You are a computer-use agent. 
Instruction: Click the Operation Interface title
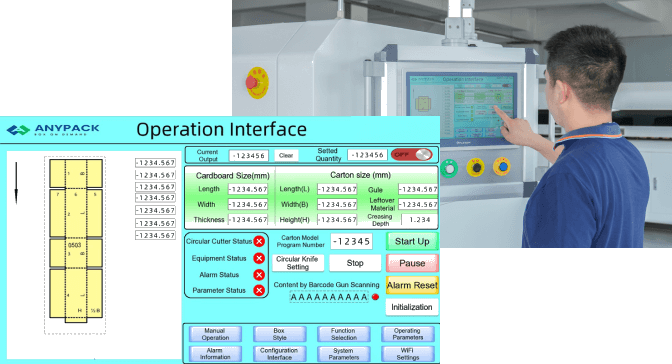[x=222, y=129]
